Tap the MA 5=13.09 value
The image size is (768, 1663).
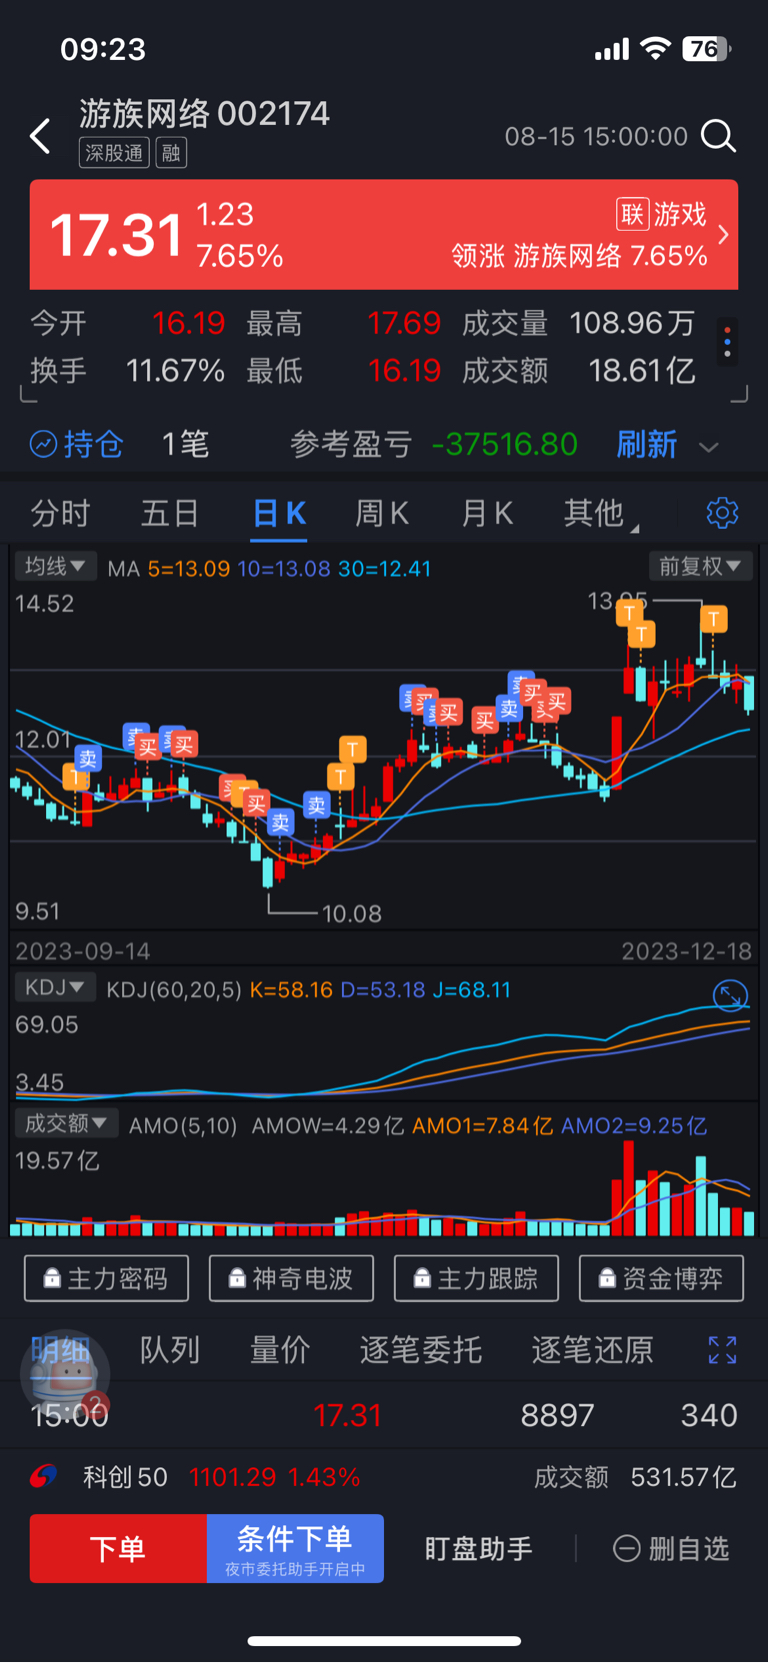[189, 568]
